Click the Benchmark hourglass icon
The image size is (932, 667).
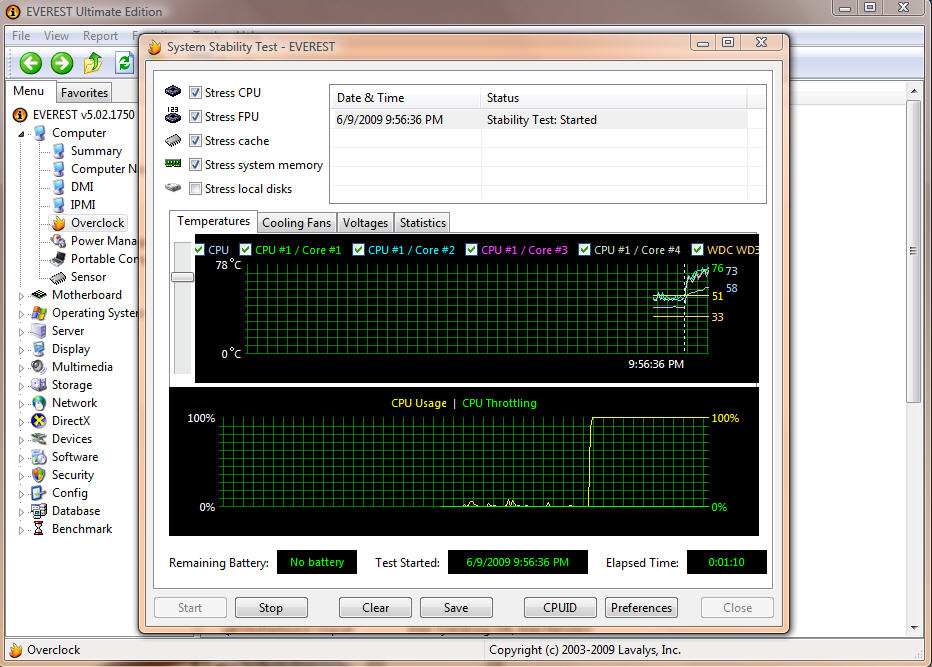tap(39, 528)
